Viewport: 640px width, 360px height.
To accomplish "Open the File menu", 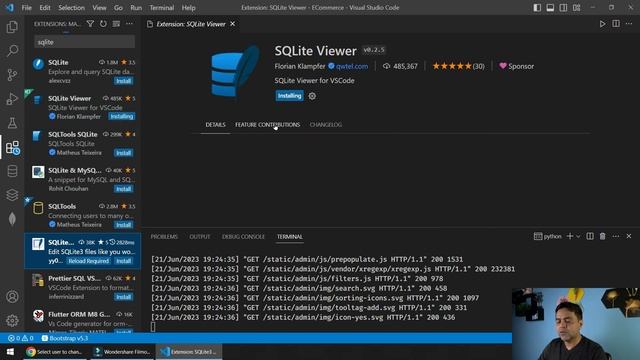I will point(27,8).
